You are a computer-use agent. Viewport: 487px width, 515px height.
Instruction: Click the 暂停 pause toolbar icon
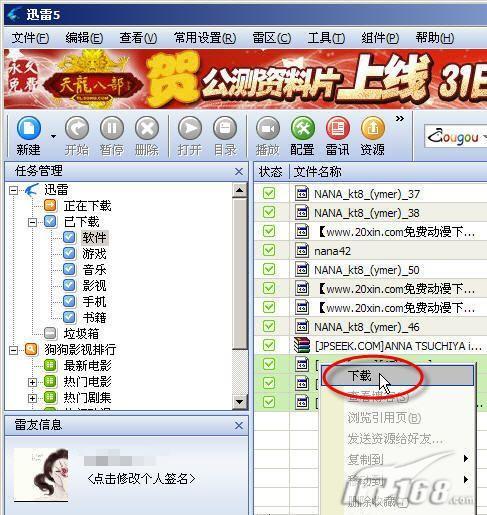112,128
